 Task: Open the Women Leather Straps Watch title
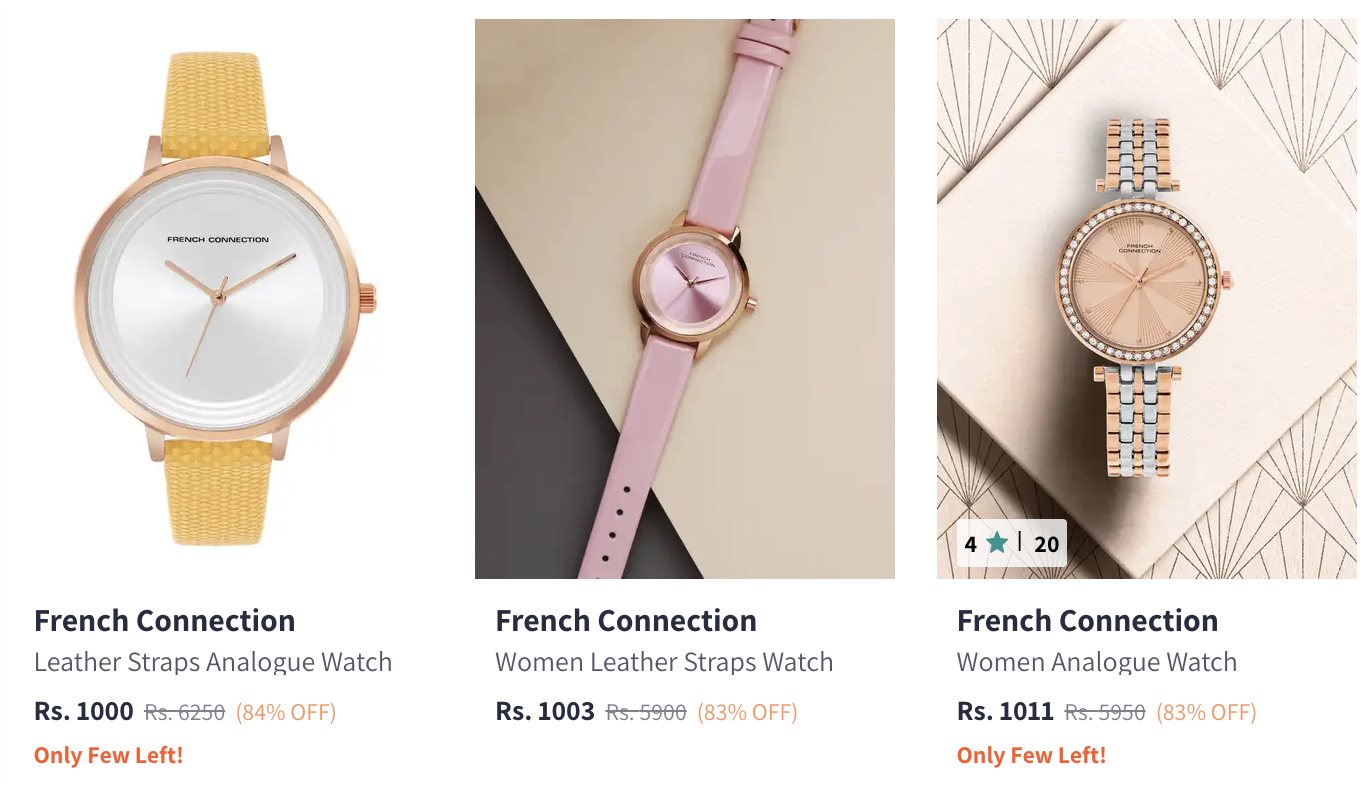(664, 662)
